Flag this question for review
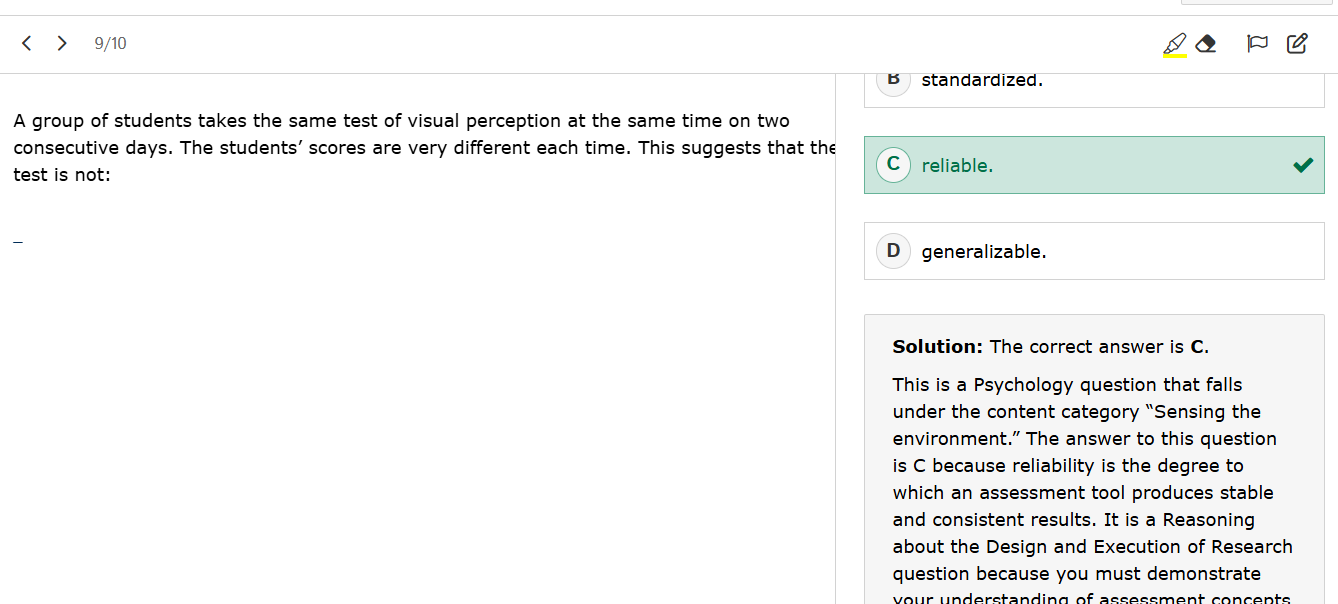The image size is (1338, 604). click(x=1257, y=44)
